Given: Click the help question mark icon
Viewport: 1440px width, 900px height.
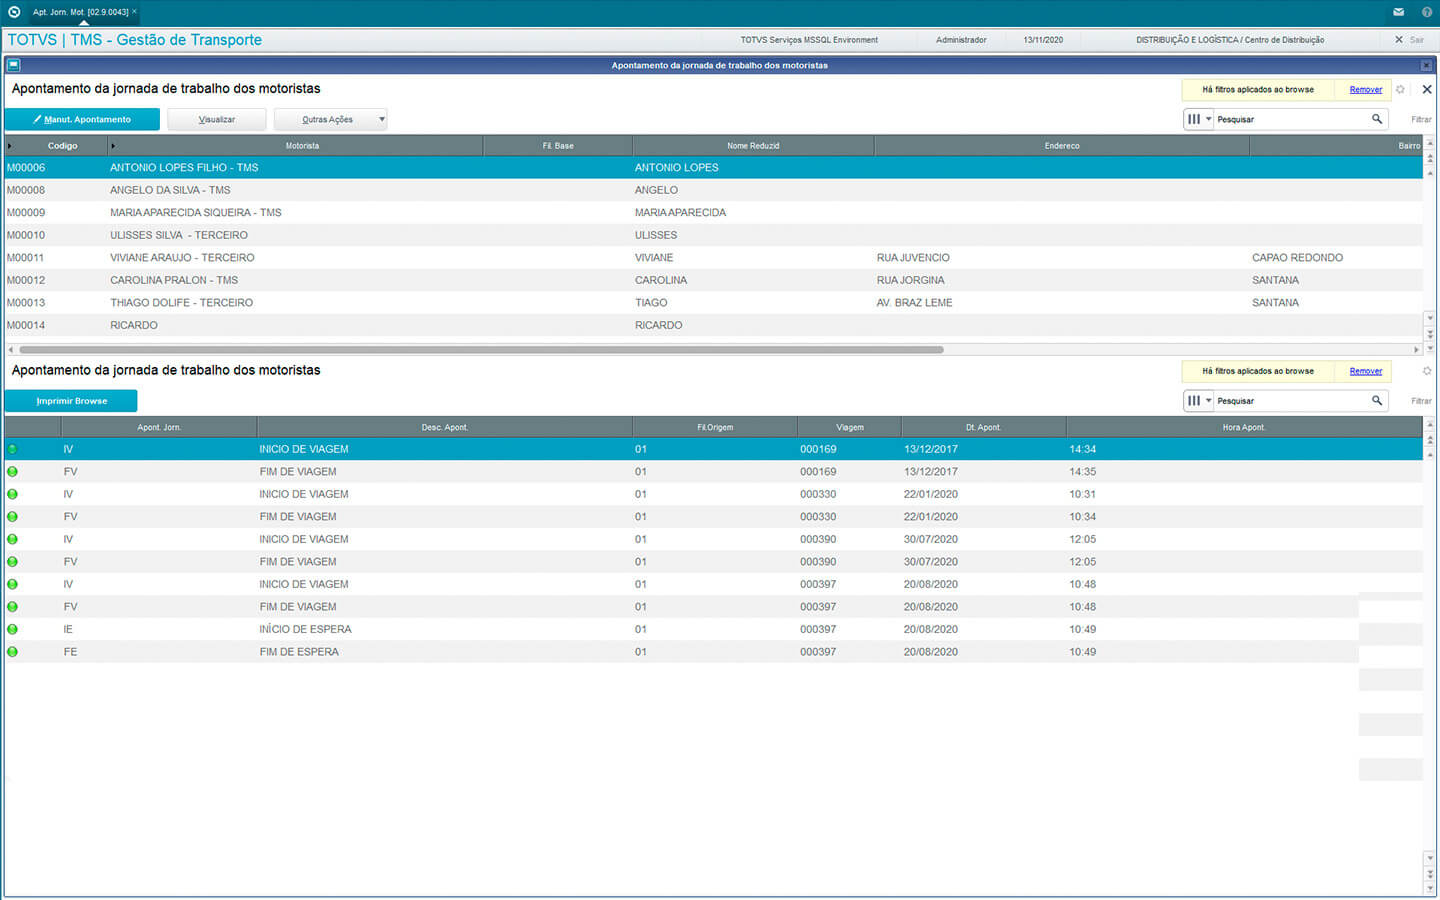Looking at the screenshot, I should pos(1426,12).
